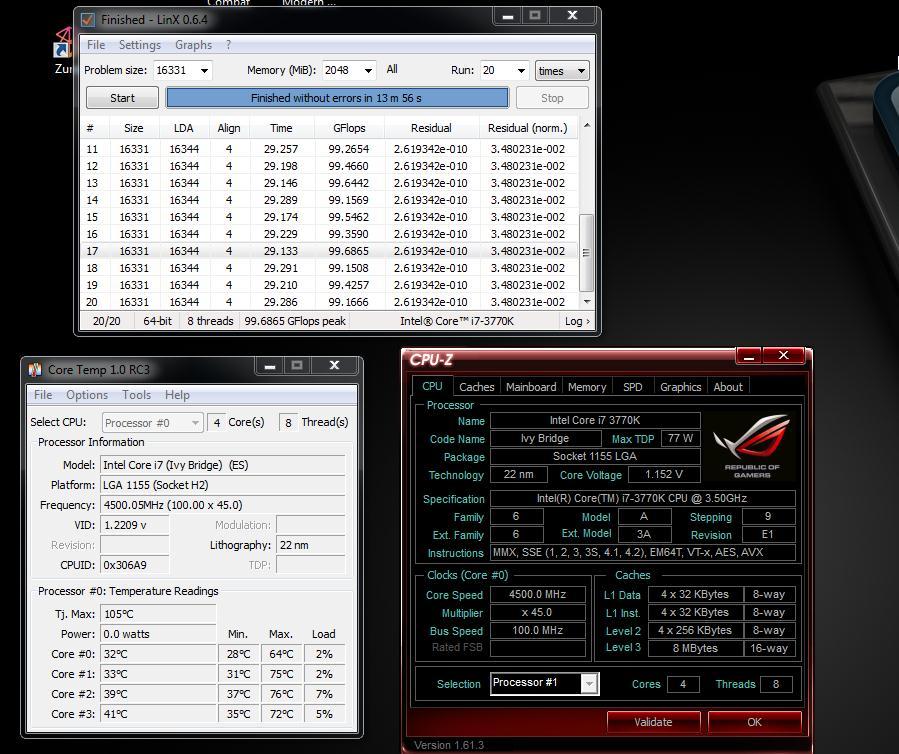Open Core Temp Options menu
This screenshot has height=754, width=899.
coord(87,395)
